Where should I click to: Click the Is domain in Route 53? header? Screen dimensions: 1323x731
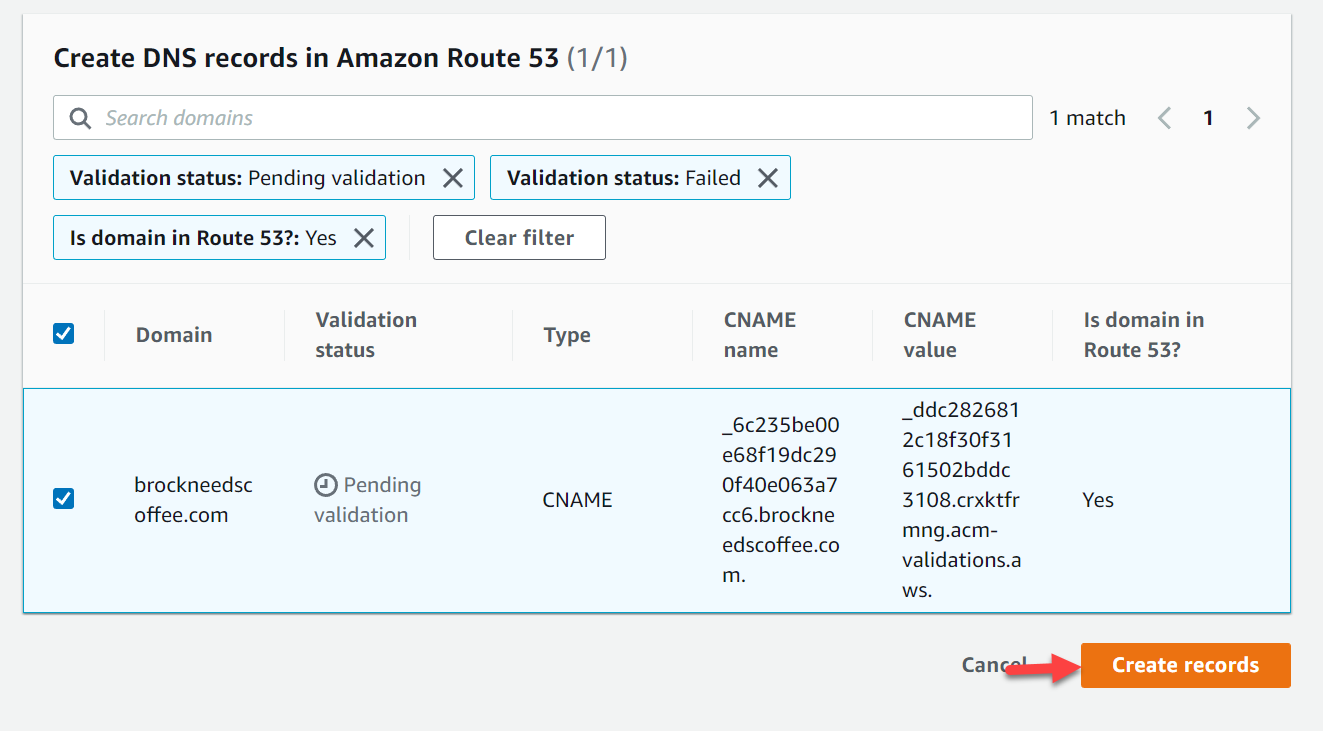point(1144,335)
